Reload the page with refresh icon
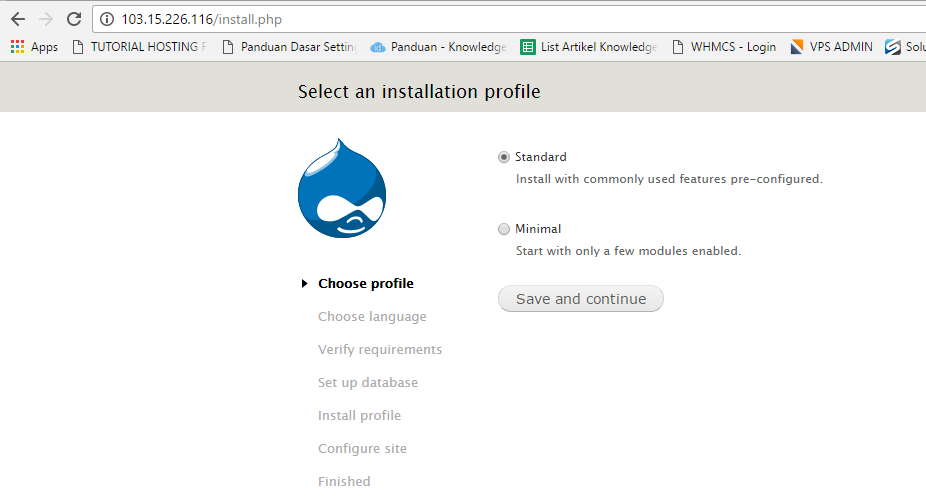The image size is (926, 501). 73,19
